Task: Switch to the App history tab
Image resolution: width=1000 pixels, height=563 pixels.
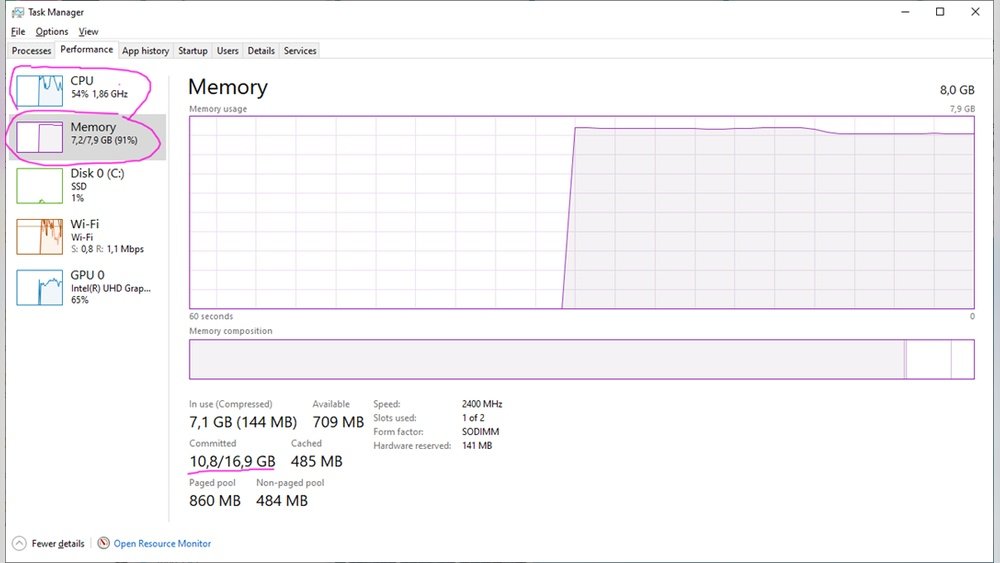Action: (x=145, y=51)
